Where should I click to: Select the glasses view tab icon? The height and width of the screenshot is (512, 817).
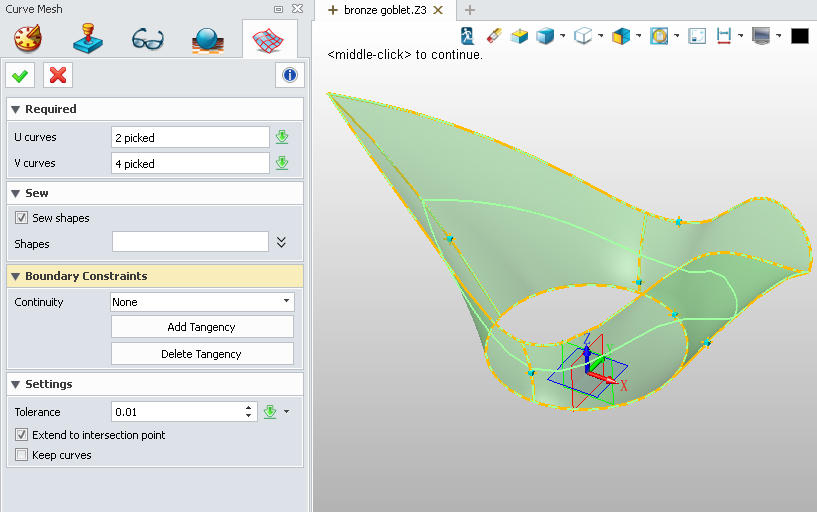tap(148, 40)
